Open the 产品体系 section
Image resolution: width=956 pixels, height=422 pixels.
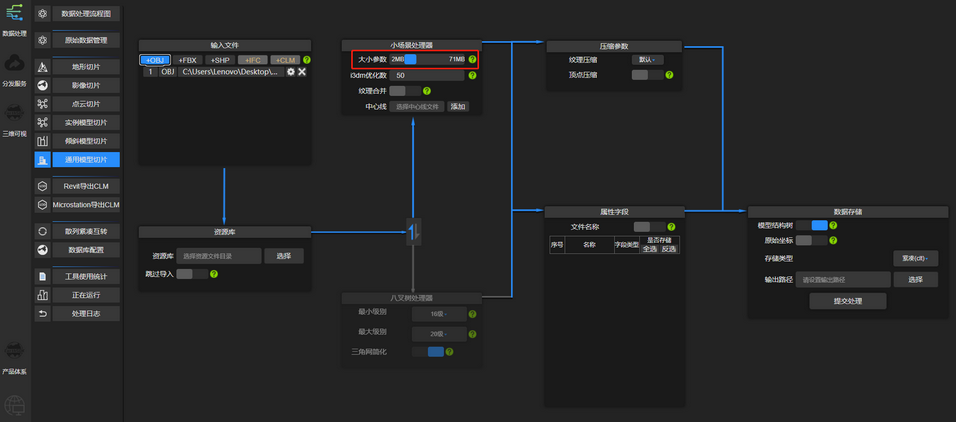tap(14, 357)
